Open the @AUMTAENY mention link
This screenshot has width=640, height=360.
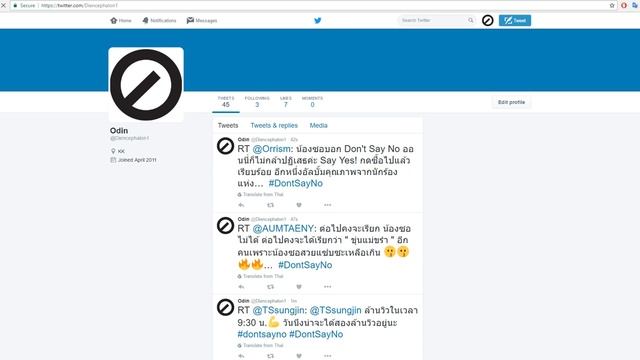tap(283, 229)
